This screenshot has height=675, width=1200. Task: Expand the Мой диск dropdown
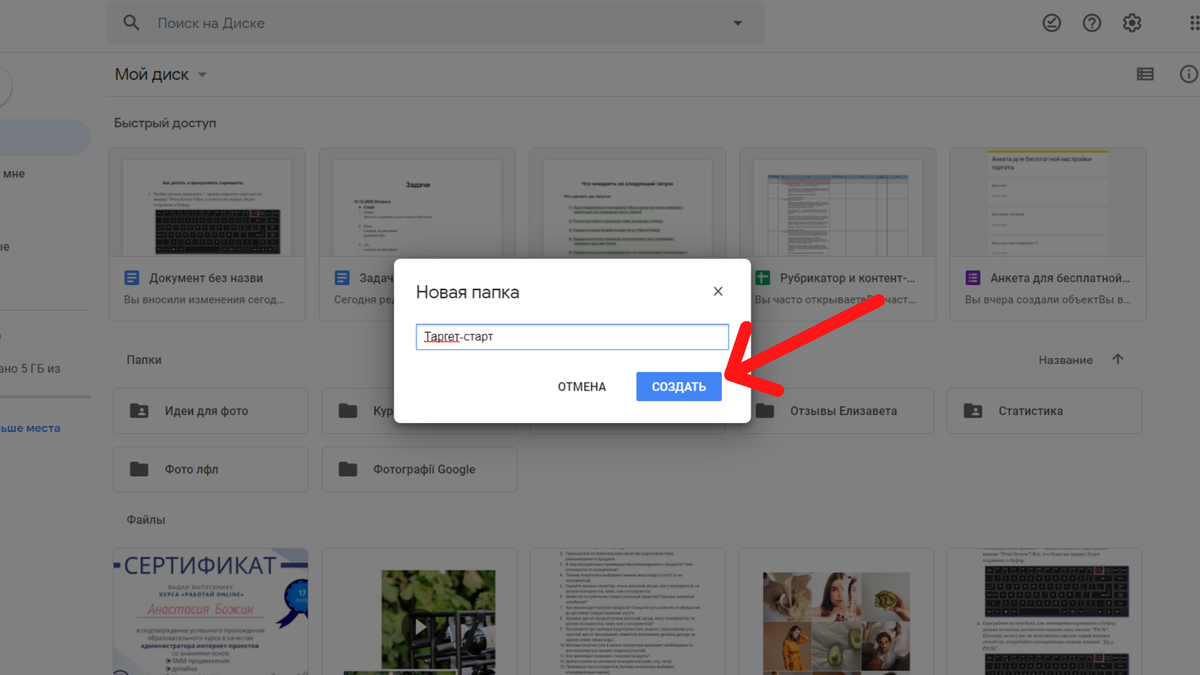tap(202, 75)
